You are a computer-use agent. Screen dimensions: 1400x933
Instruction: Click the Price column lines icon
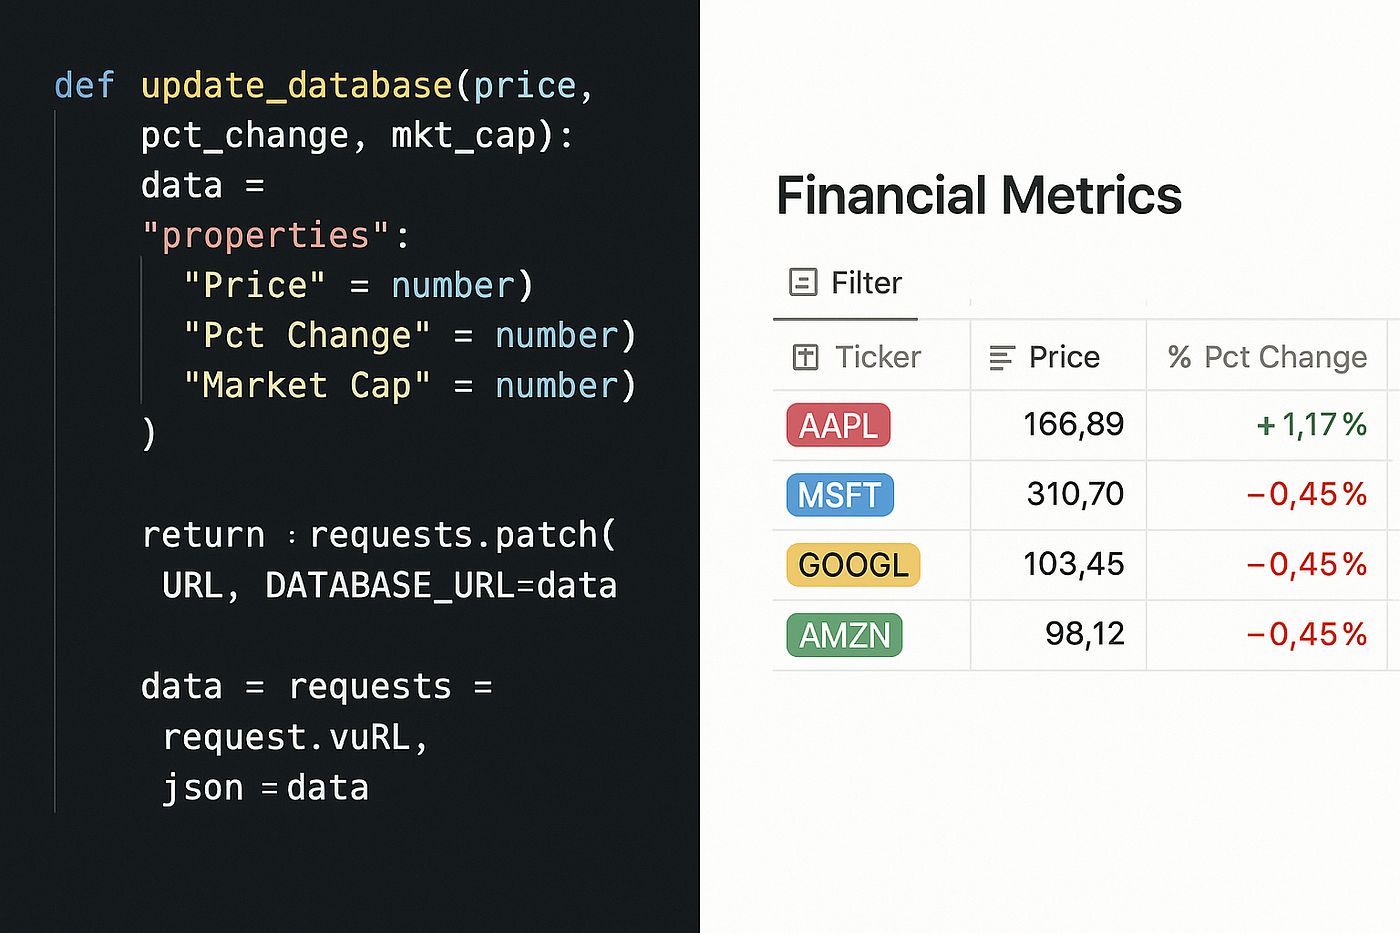[x=1001, y=357]
